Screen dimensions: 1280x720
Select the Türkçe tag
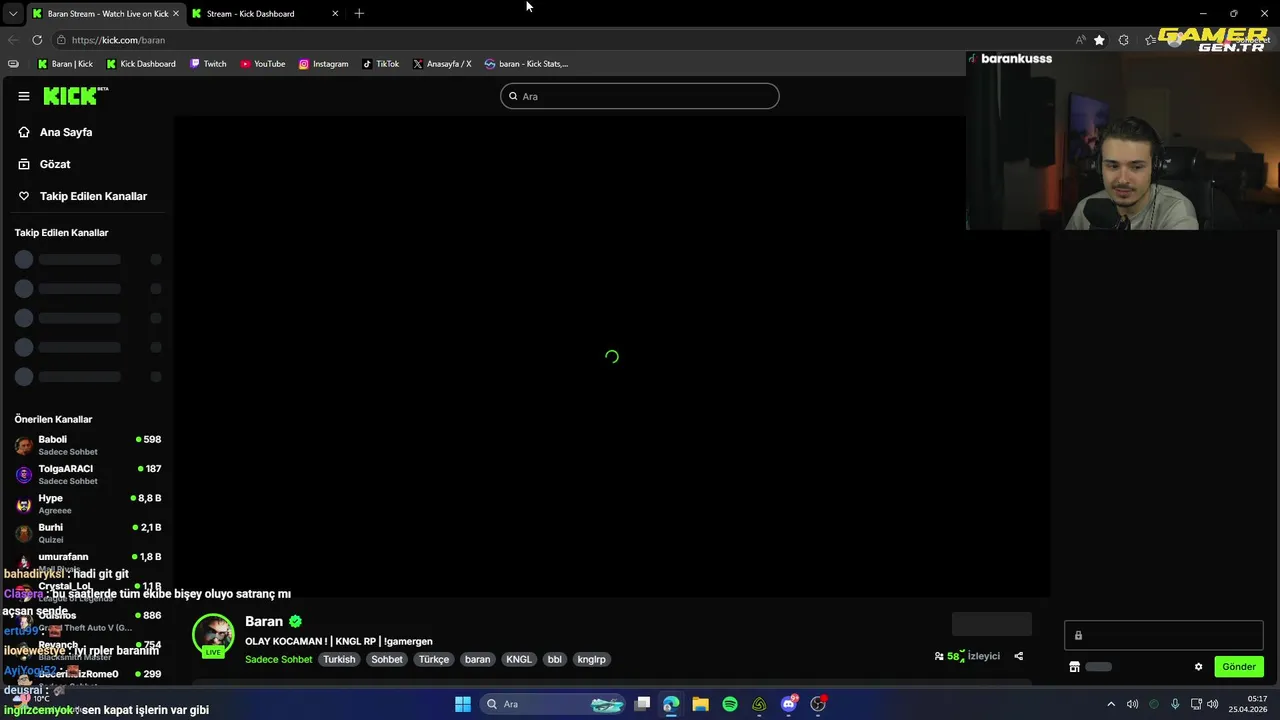[434, 659]
